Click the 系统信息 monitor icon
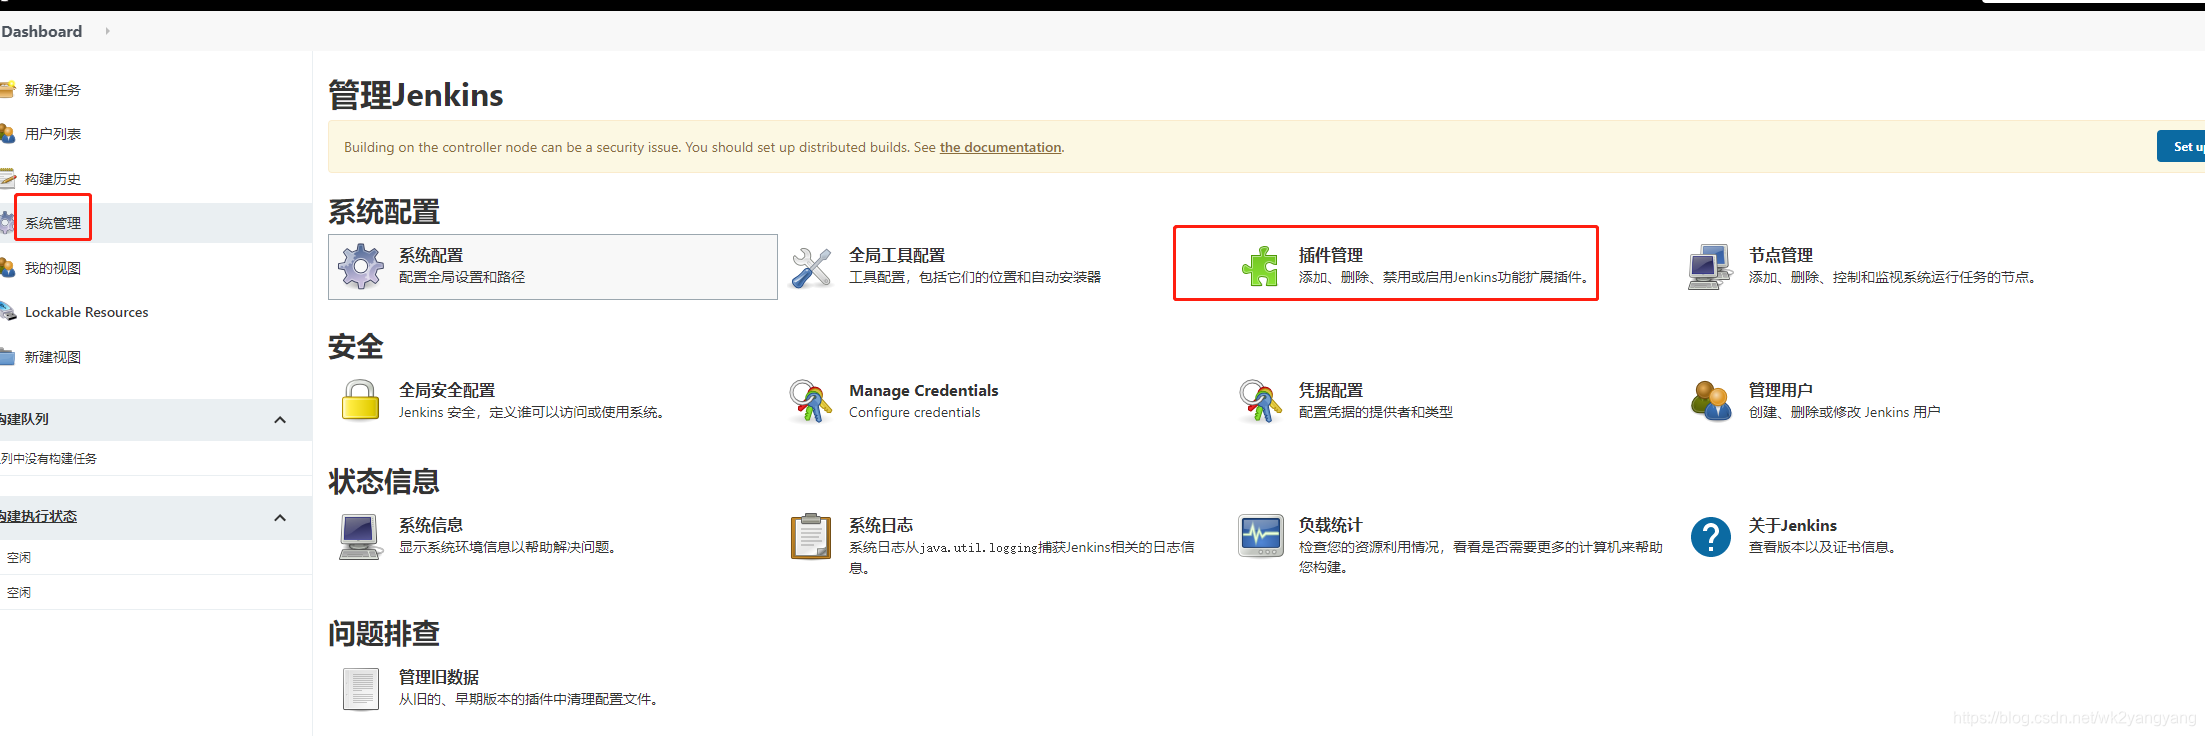 point(360,536)
